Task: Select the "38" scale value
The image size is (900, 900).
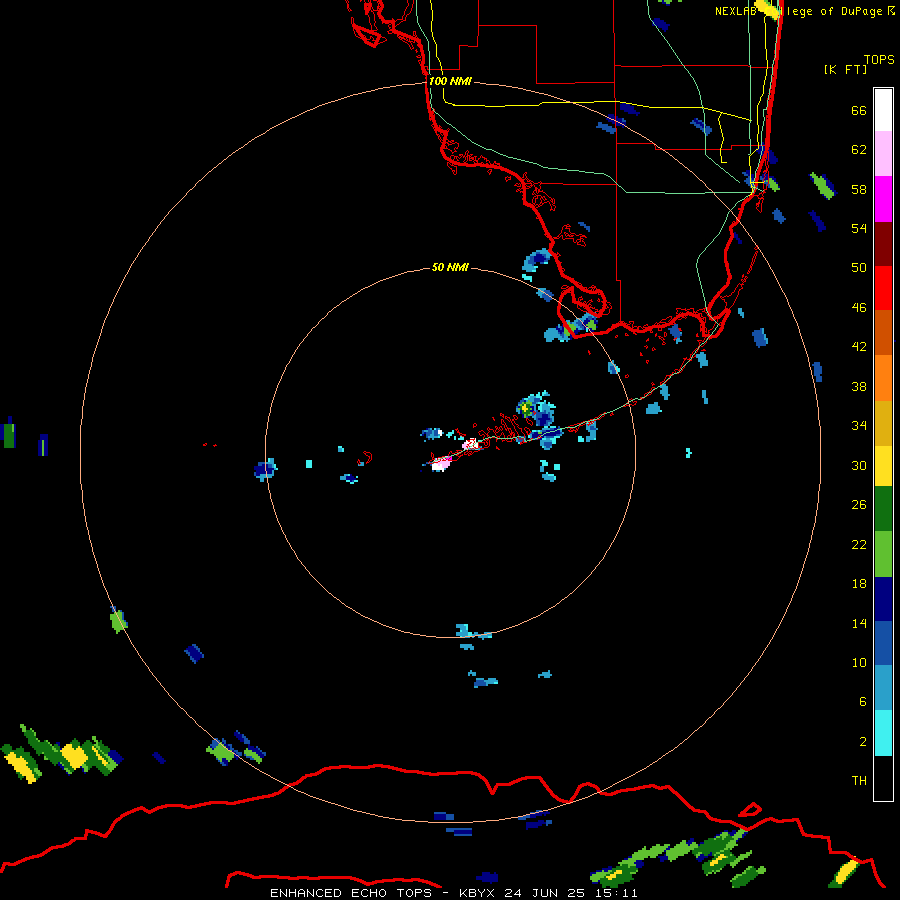Action: (859, 386)
